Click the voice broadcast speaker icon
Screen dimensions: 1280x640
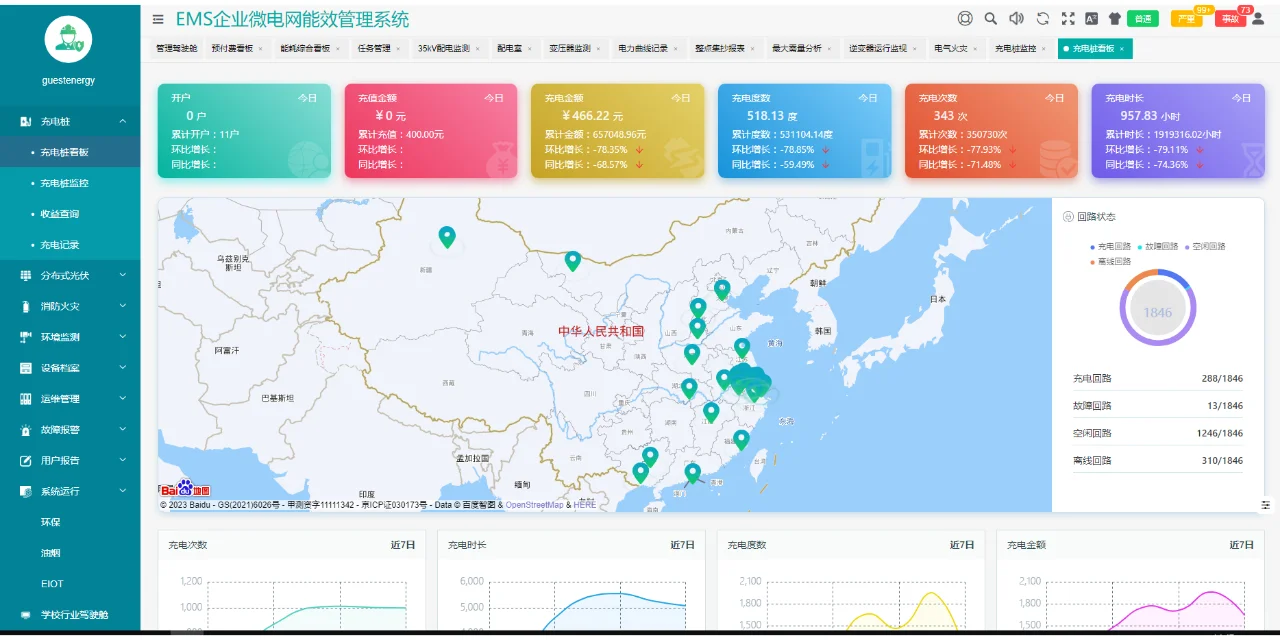(x=1014, y=18)
